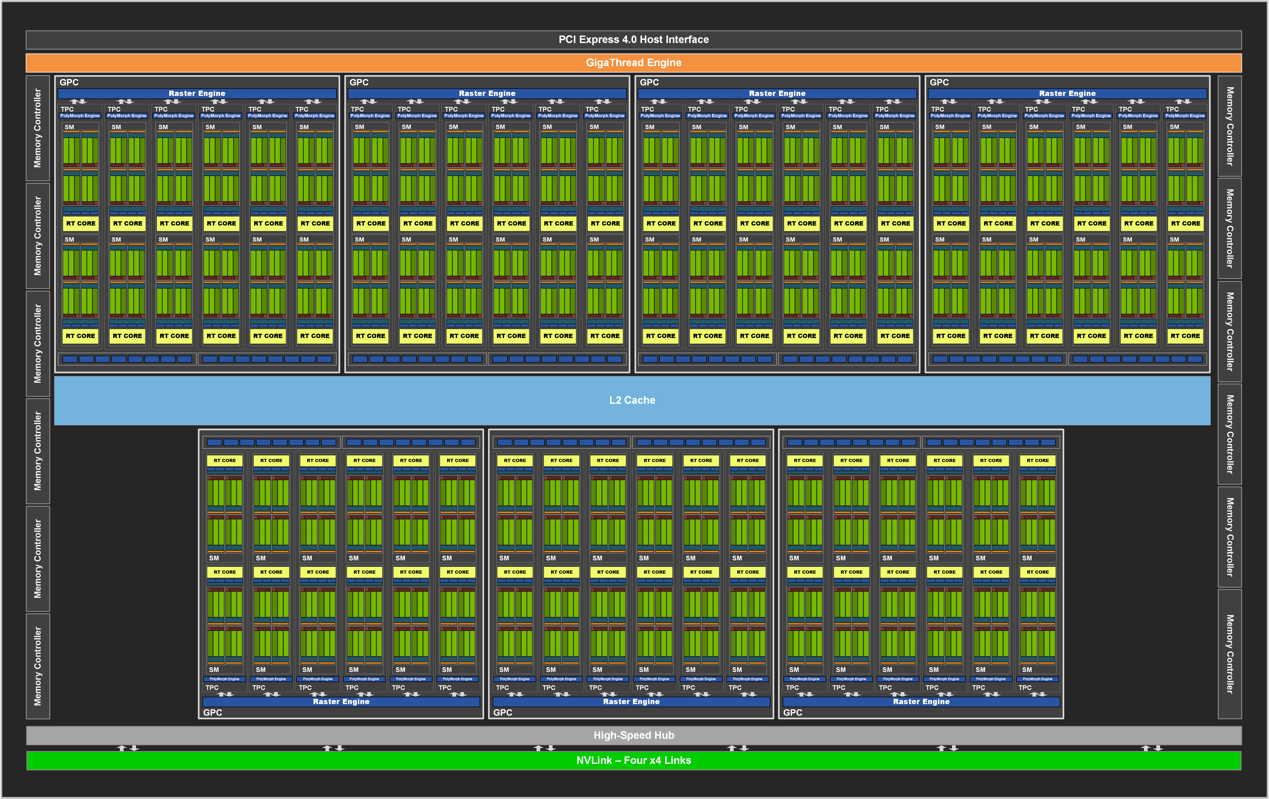Select Raster Engine in the top-right GPC

pyautogui.click(x=1067, y=94)
